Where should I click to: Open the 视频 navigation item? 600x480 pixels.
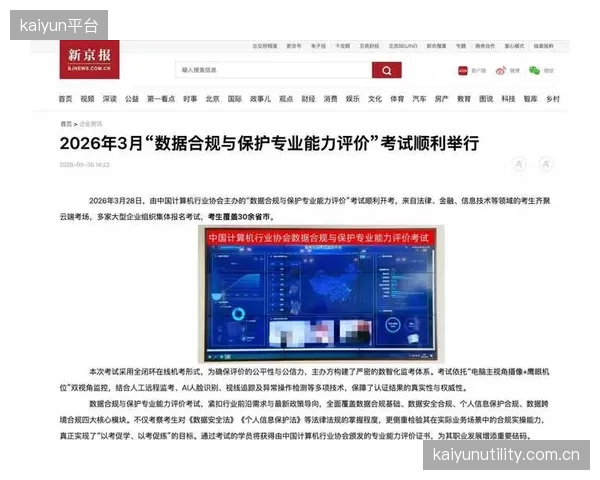(x=87, y=99)
